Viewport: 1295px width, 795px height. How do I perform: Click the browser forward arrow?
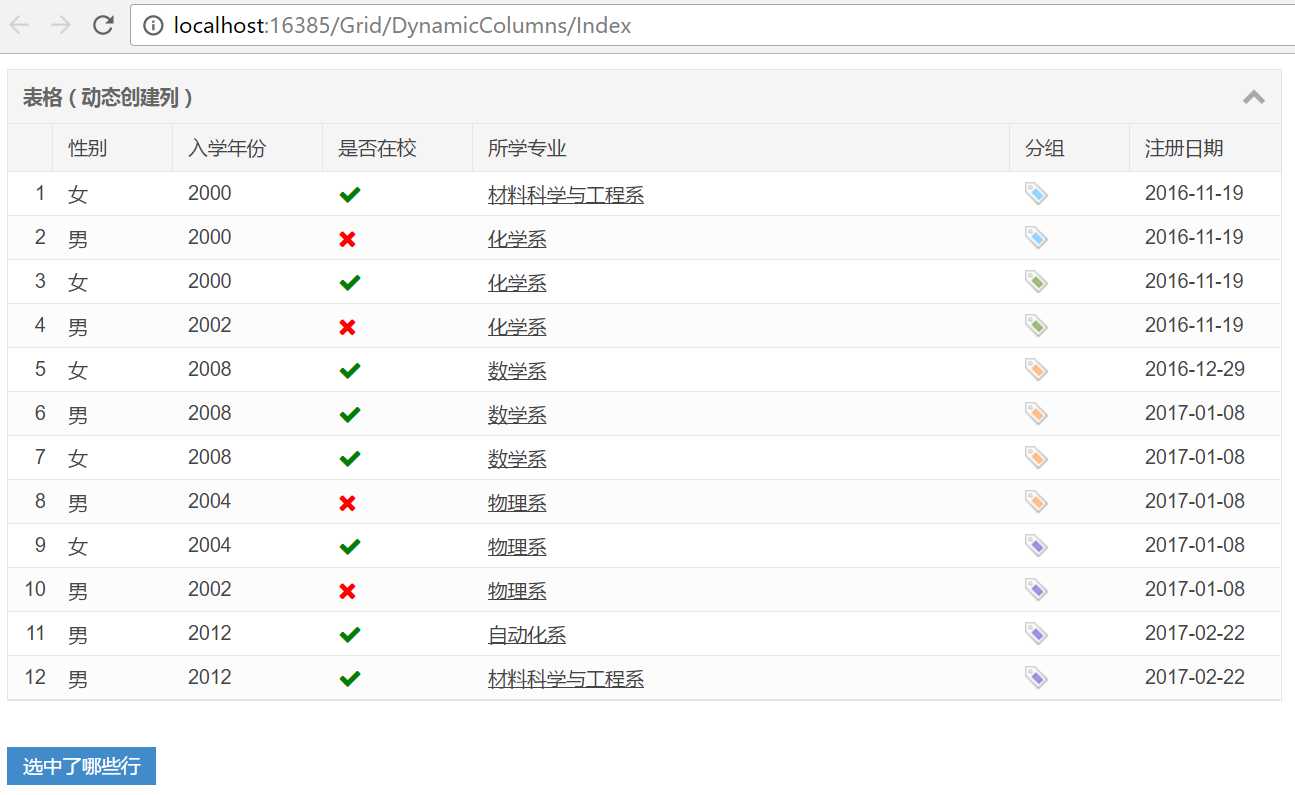pyautogui.click(x=60, y=25)
